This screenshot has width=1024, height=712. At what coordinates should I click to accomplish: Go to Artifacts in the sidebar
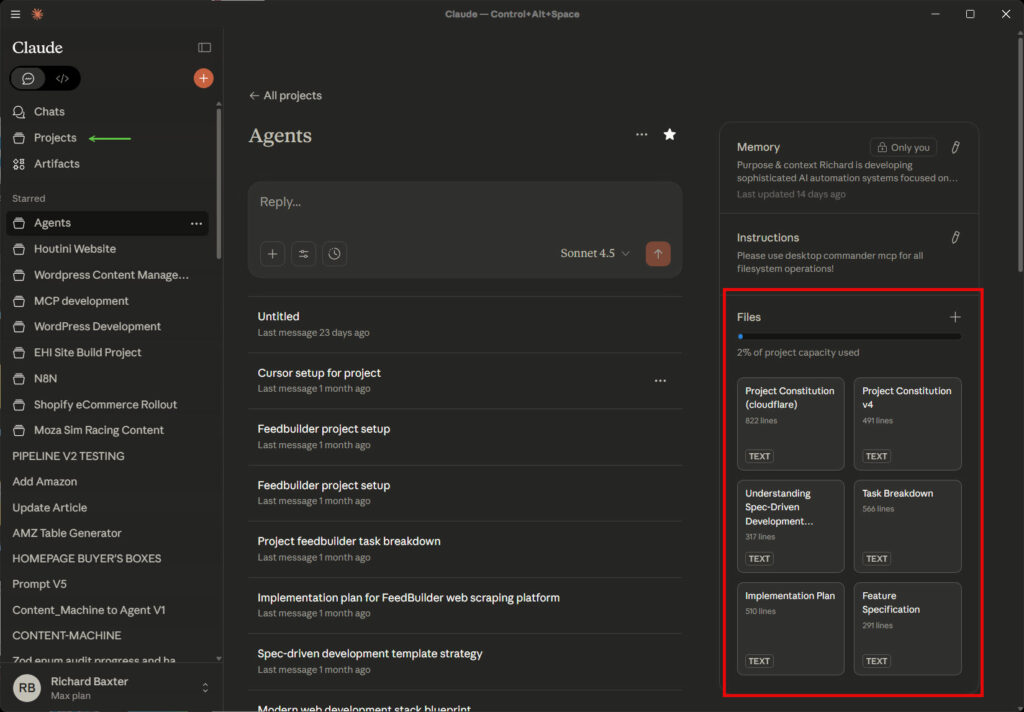coord(56,164)
